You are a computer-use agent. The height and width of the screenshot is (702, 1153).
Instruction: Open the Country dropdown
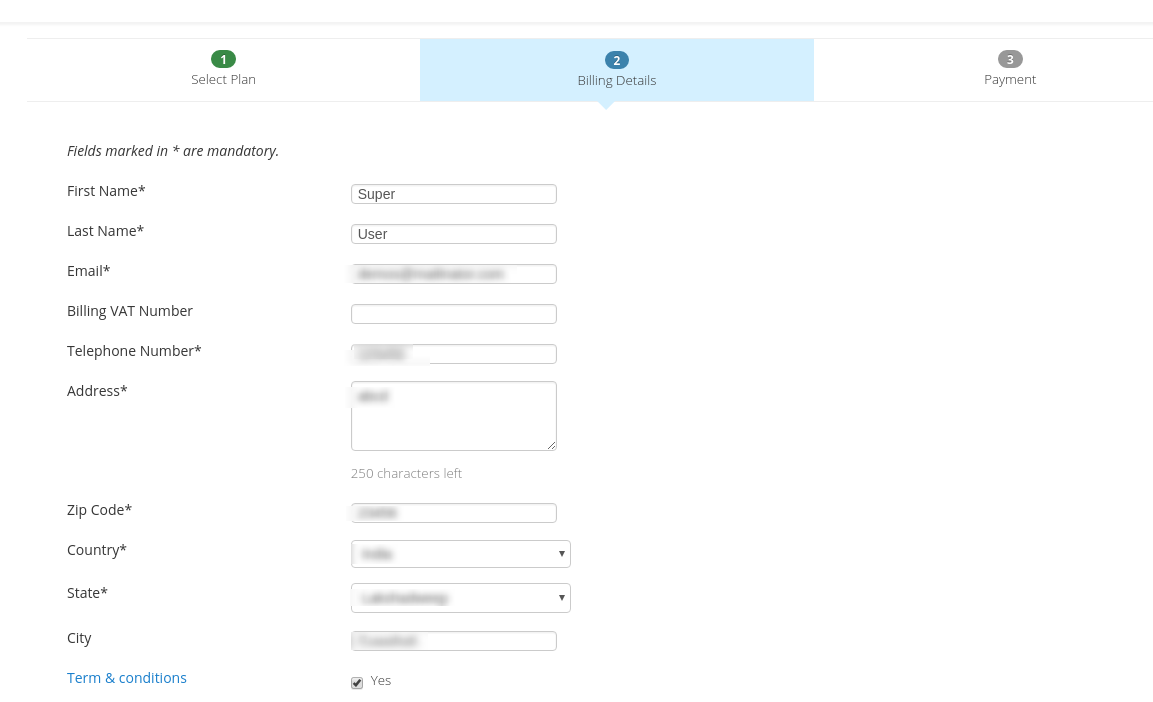(460, 554)
